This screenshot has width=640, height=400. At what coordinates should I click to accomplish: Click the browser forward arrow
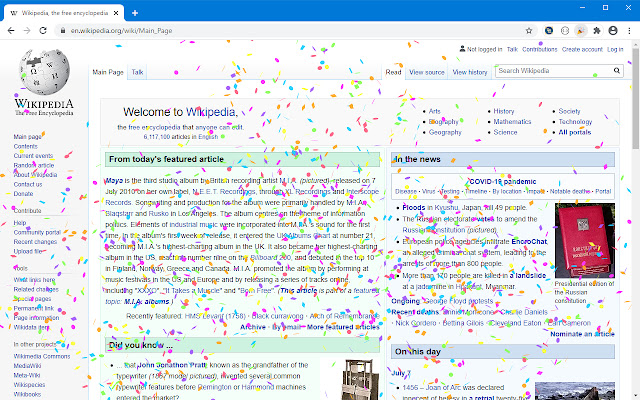point(27,31)
